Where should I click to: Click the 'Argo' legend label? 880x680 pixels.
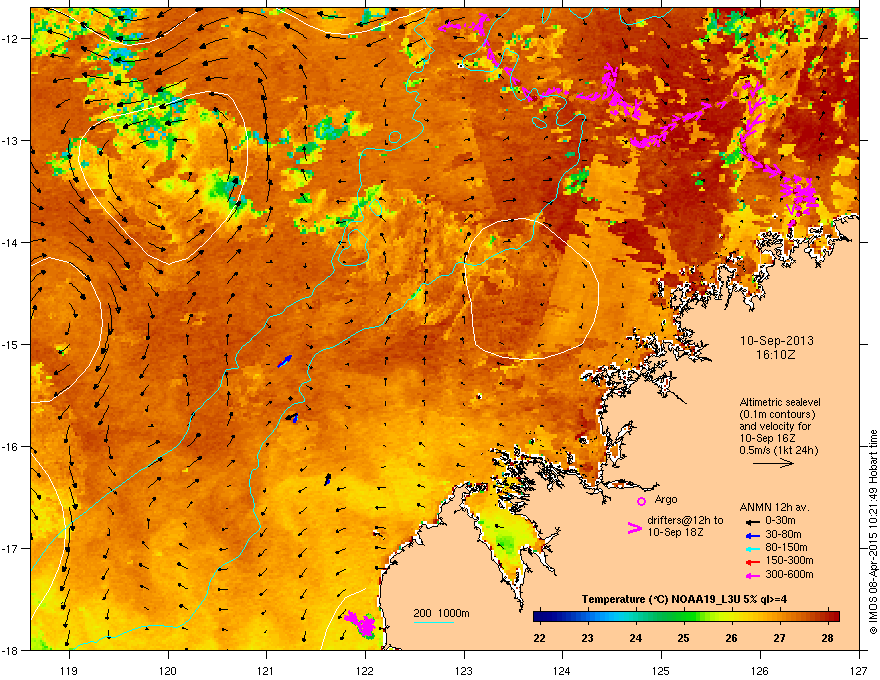[666, 499]
